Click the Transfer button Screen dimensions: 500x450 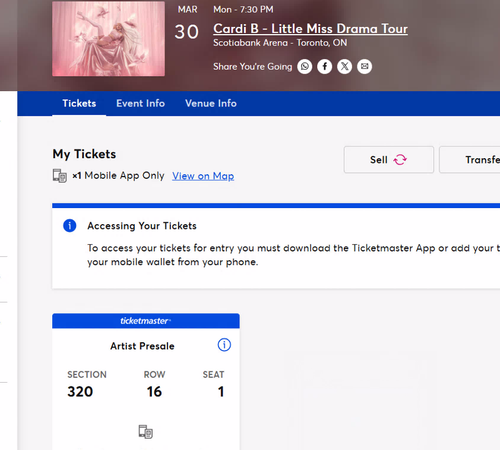(x=470, y=160)
